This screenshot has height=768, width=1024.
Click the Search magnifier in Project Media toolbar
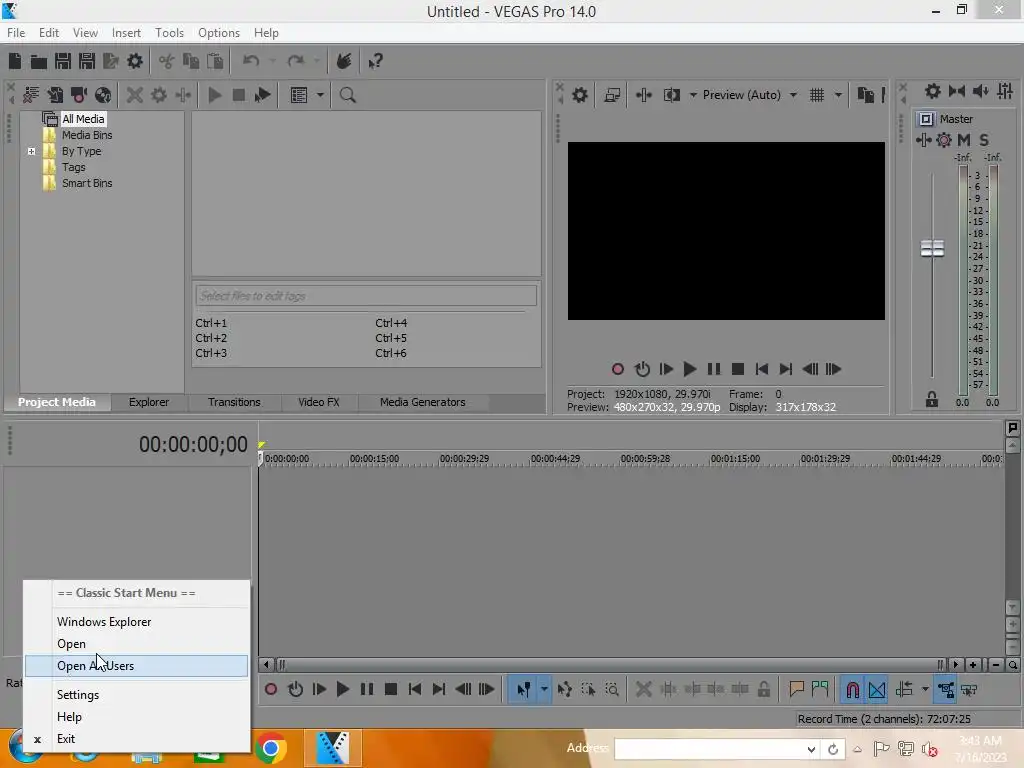tap(347, 95)
